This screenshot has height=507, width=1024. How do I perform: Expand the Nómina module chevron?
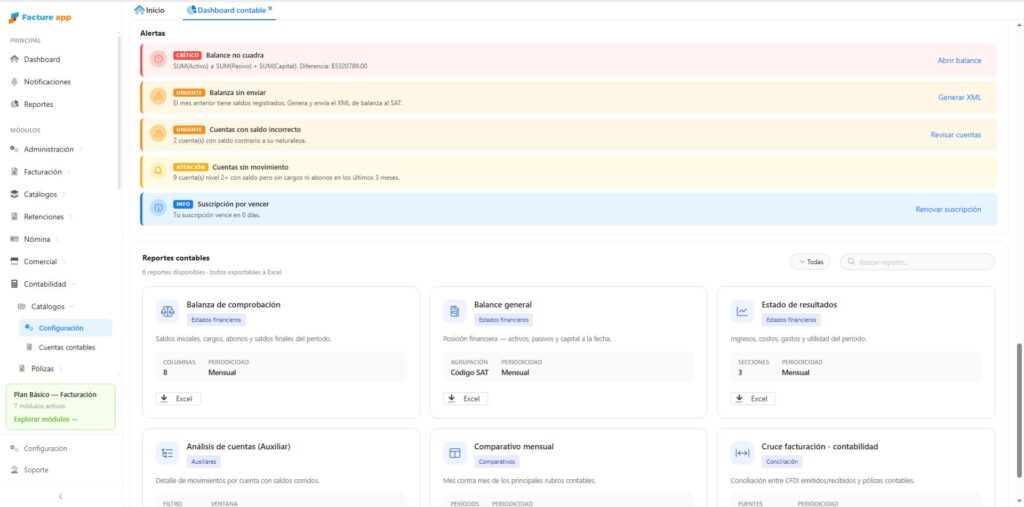pyautogui.click(x=57, y=239)
